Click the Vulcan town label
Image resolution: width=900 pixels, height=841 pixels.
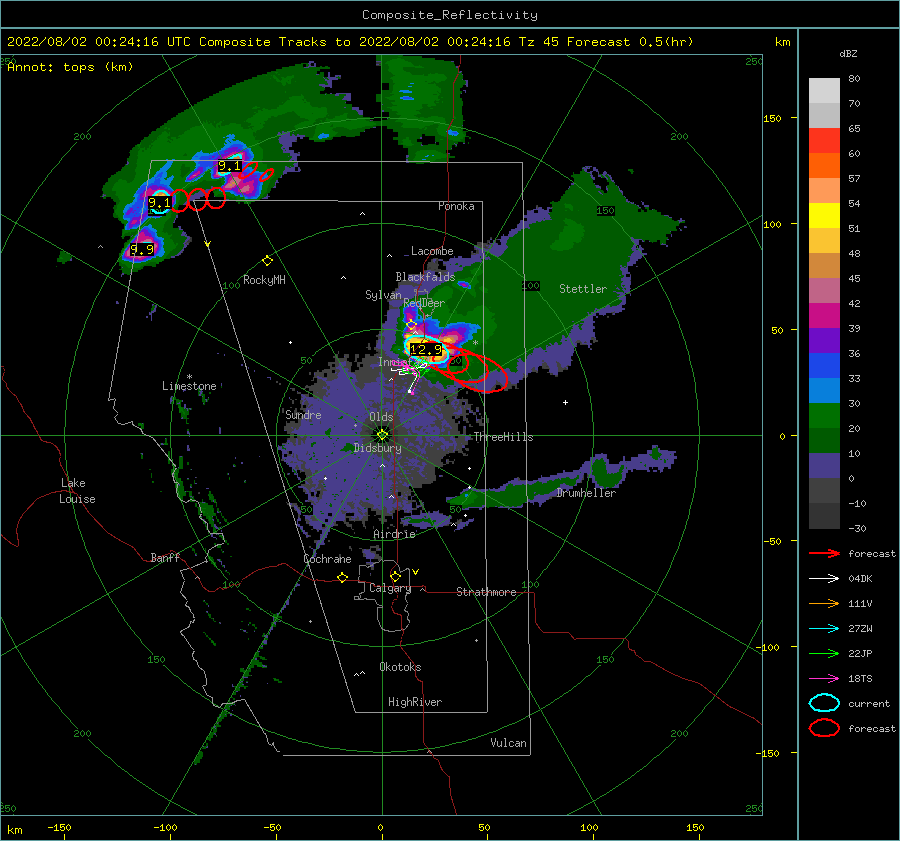point(508,743)
